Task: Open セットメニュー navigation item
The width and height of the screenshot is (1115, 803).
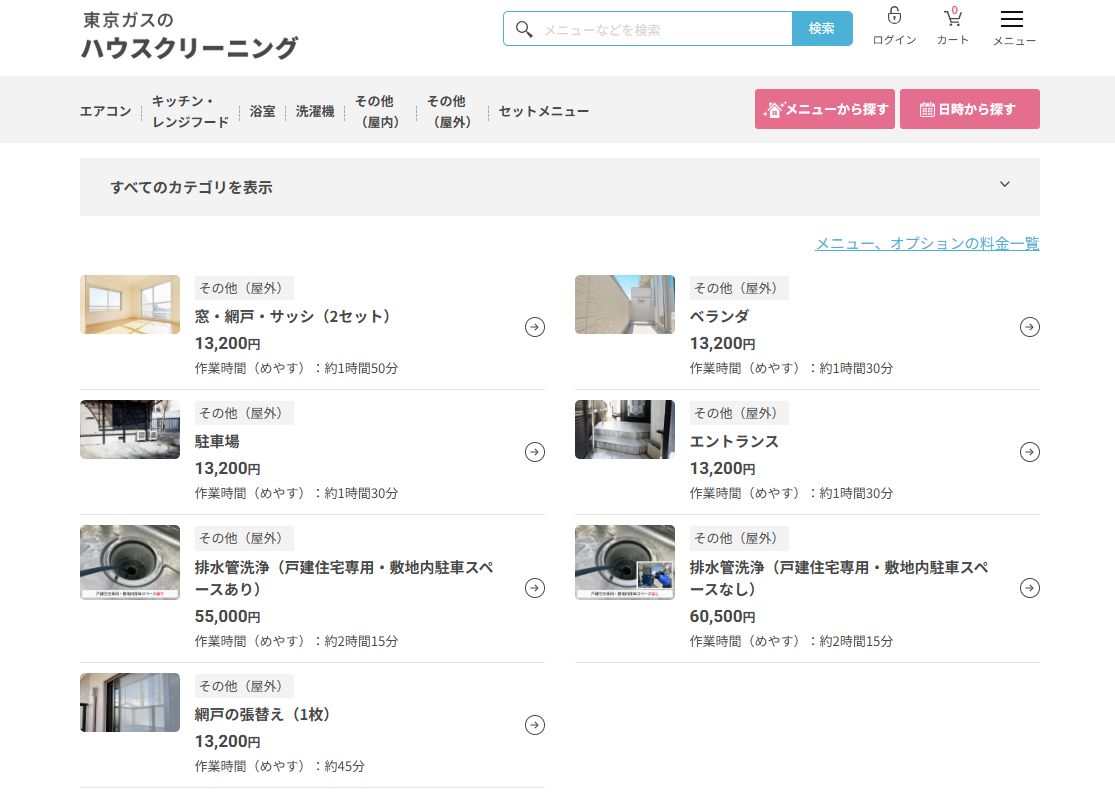Action: pyautogui.click(x=544, y=111)
